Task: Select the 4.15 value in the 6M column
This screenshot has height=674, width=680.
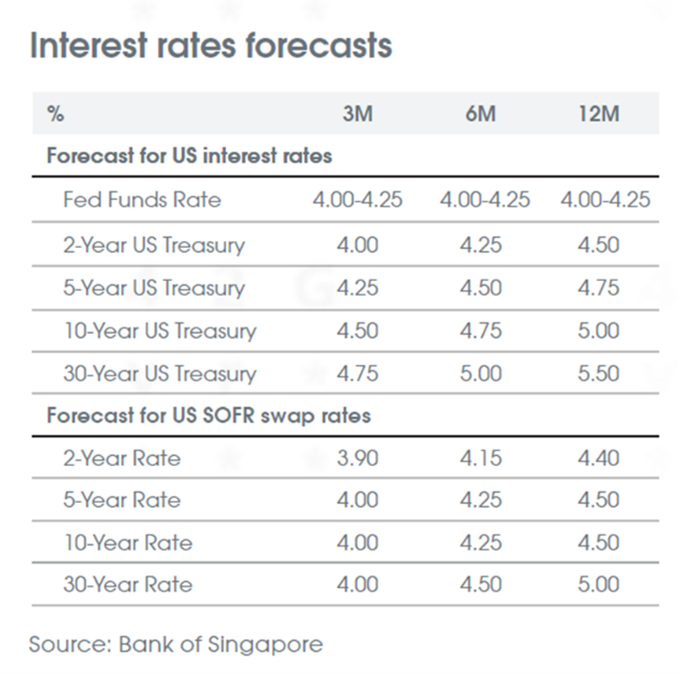Action: tap(482, 459)
